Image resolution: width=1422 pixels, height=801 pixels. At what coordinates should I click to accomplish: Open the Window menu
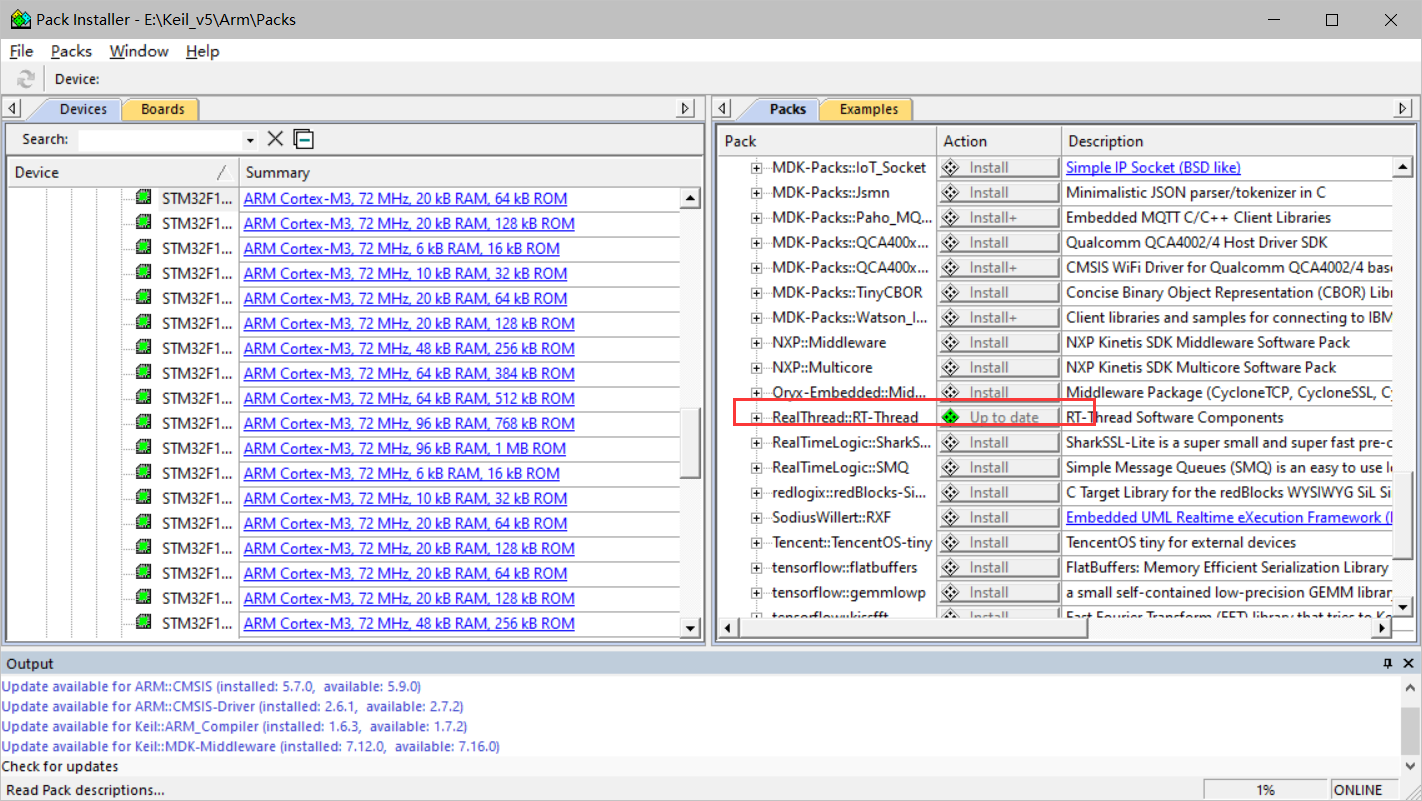pos(139,51)
